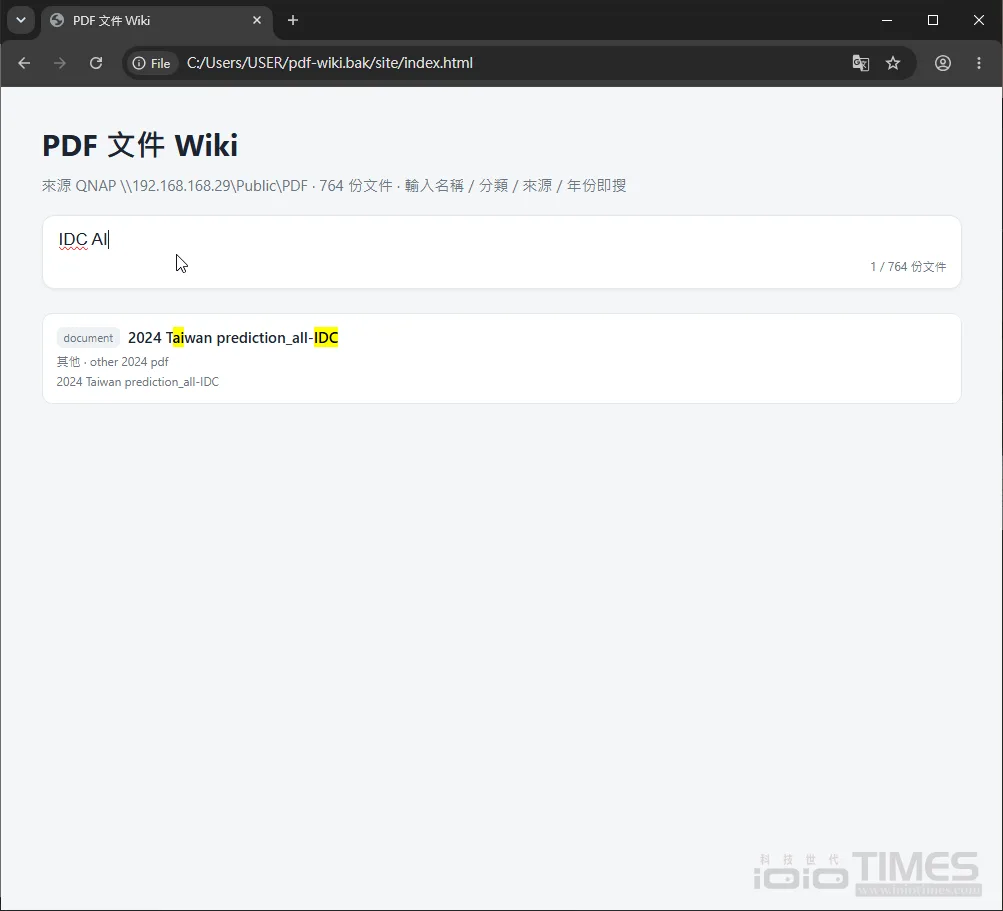Open the browser profile icon
This screenshot has width=1003, height=911.
point(943,63)
